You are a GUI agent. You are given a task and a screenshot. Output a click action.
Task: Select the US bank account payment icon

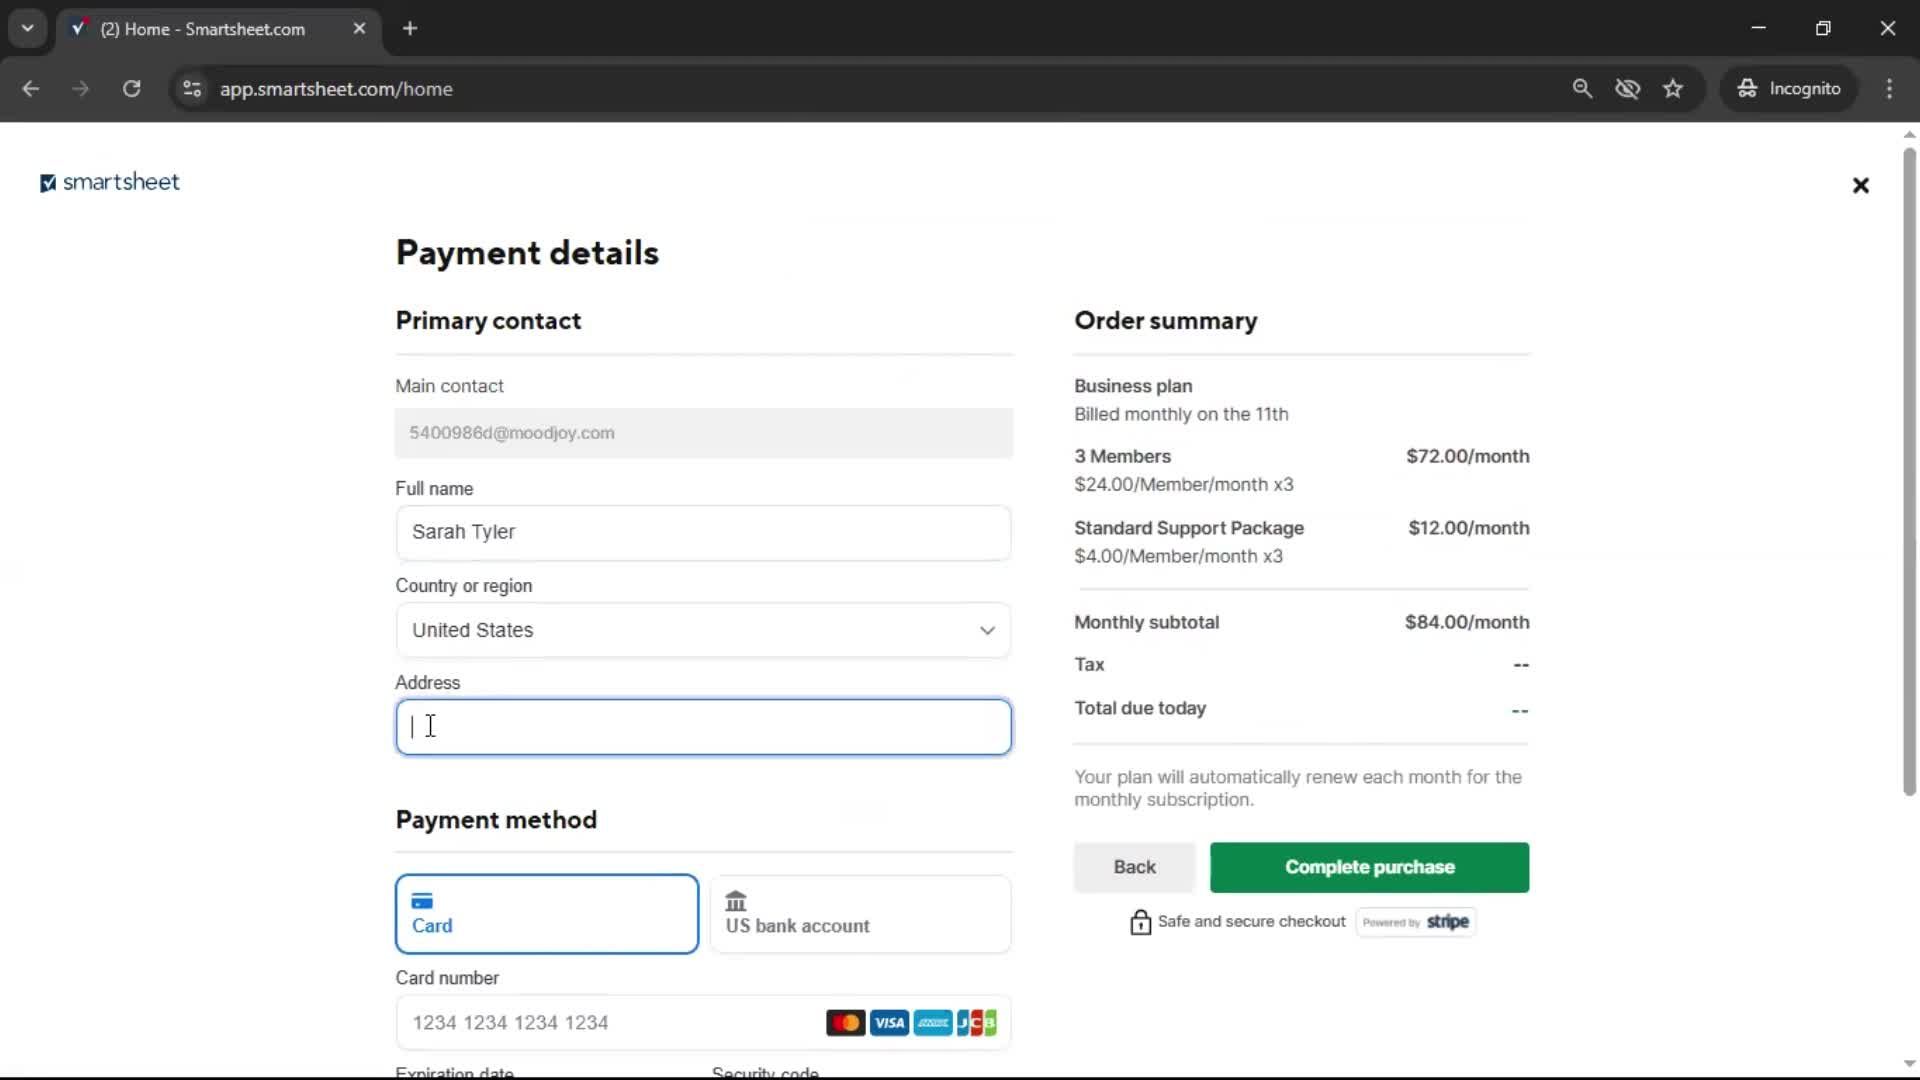(x=737, y=899)
